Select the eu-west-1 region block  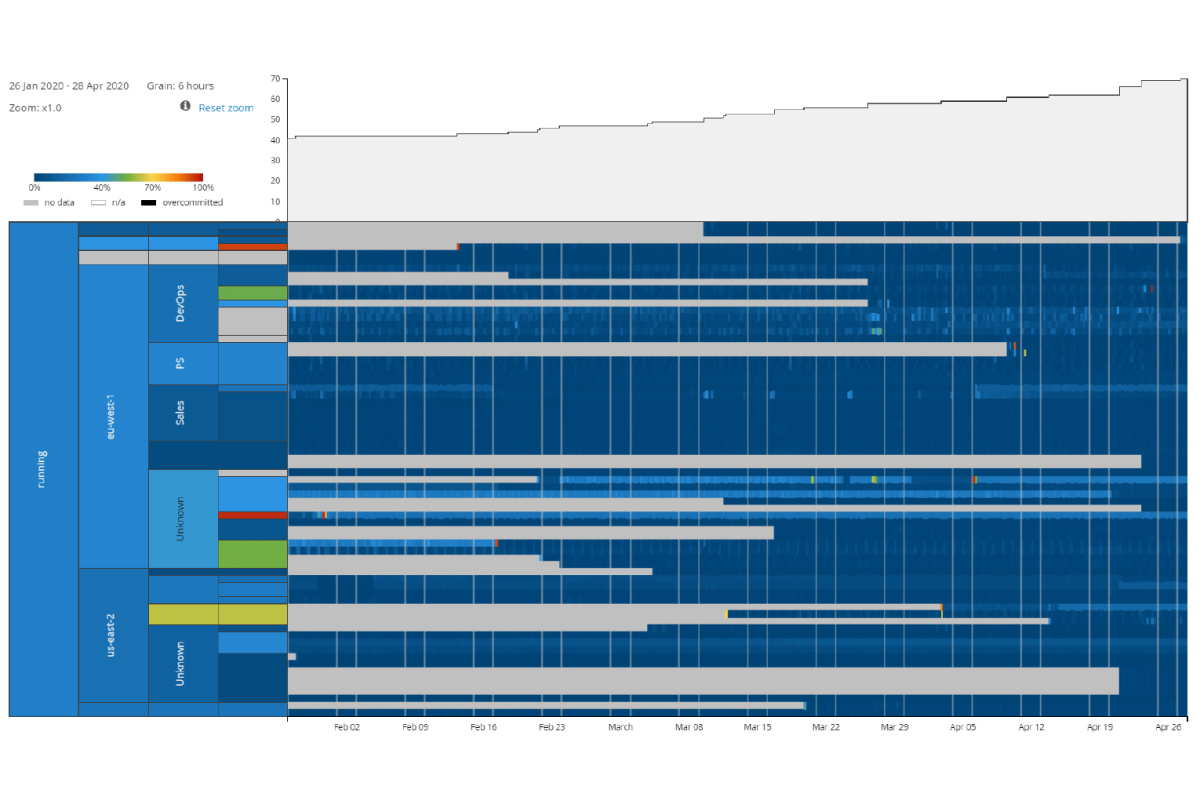click(x=113, y=416)
